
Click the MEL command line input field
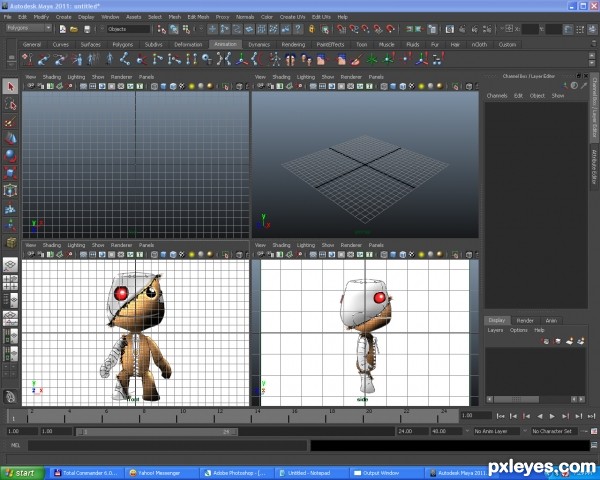[x=168, y=445]
